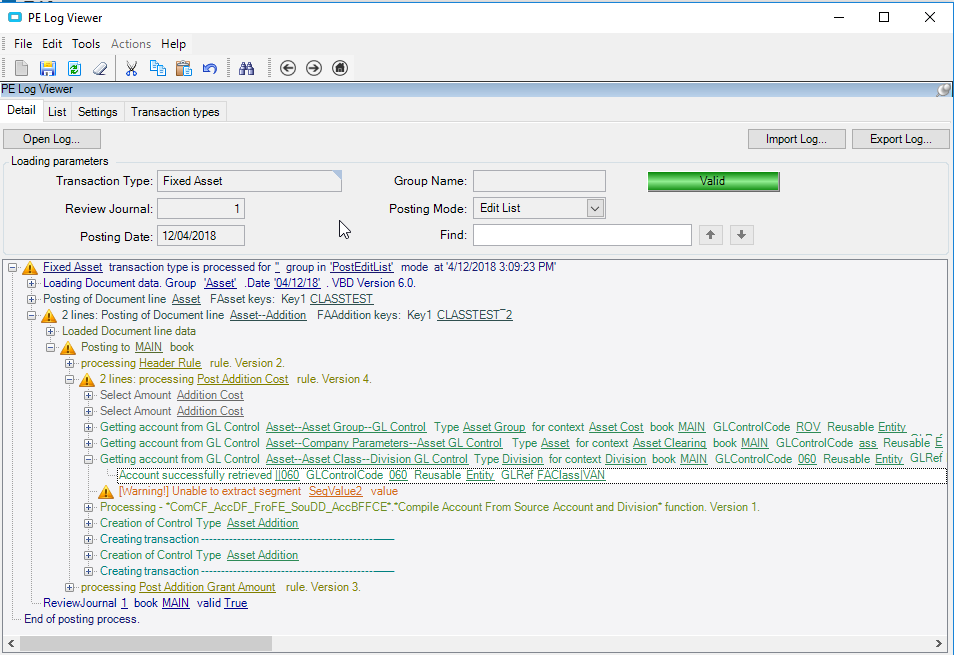Click the Group Name input field

[539, 181]
